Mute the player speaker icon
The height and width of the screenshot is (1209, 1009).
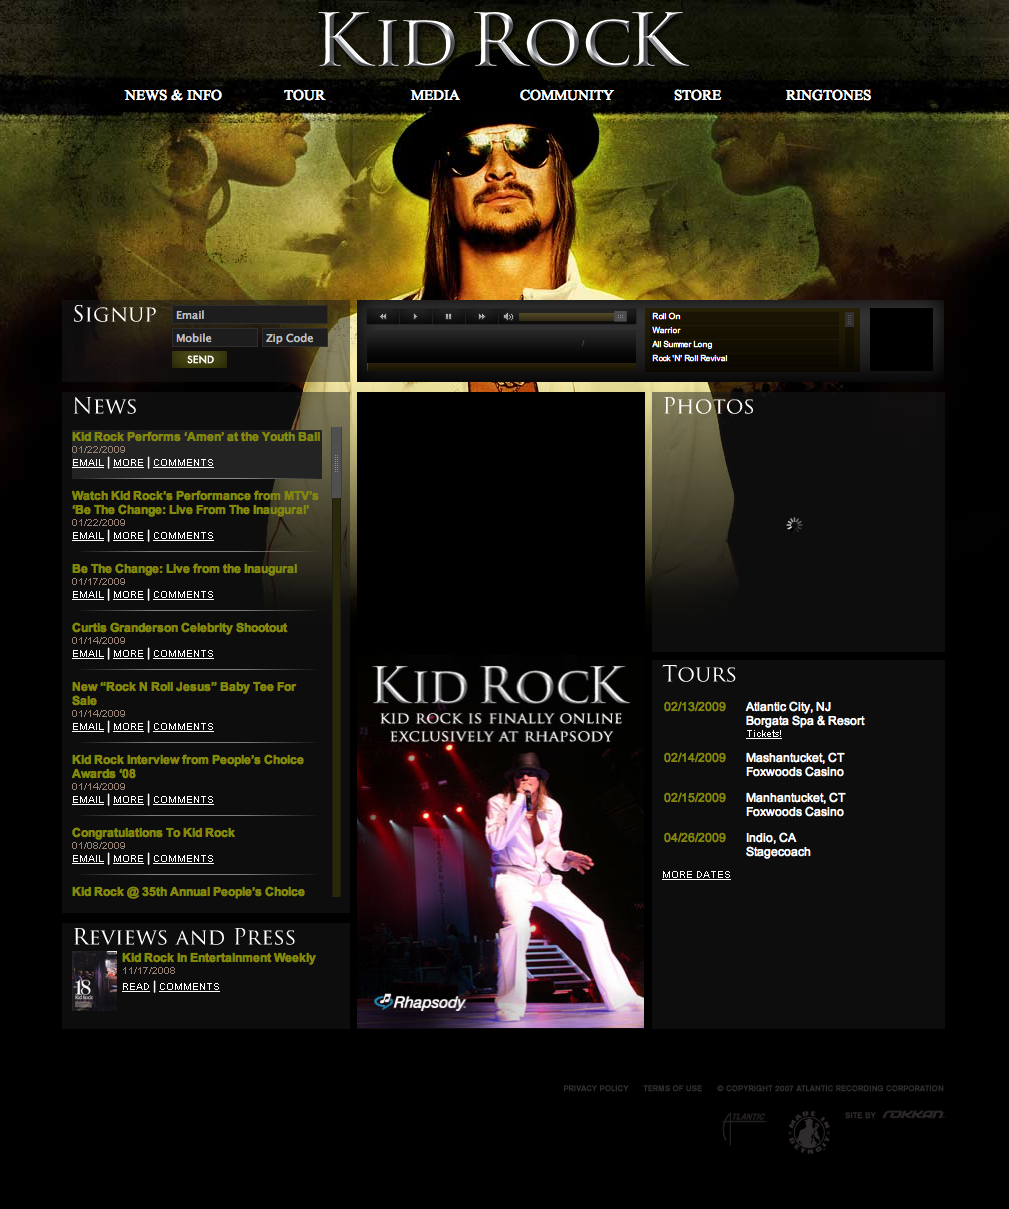(x=508, y=316)
